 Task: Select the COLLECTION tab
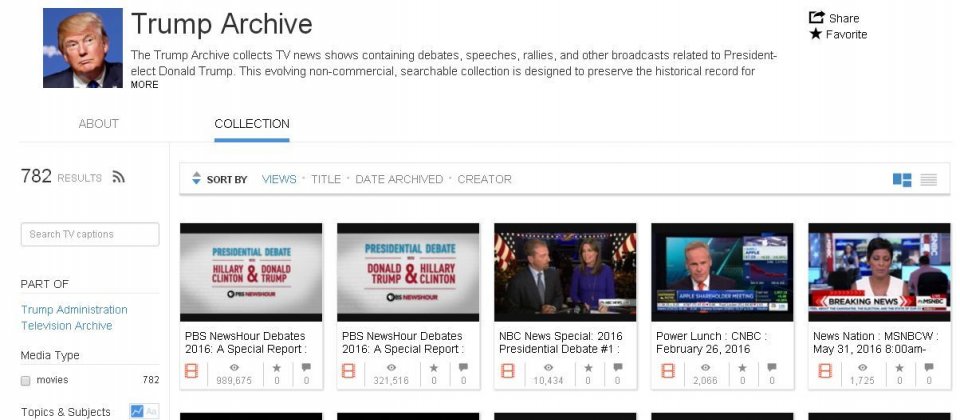(252, 124)
